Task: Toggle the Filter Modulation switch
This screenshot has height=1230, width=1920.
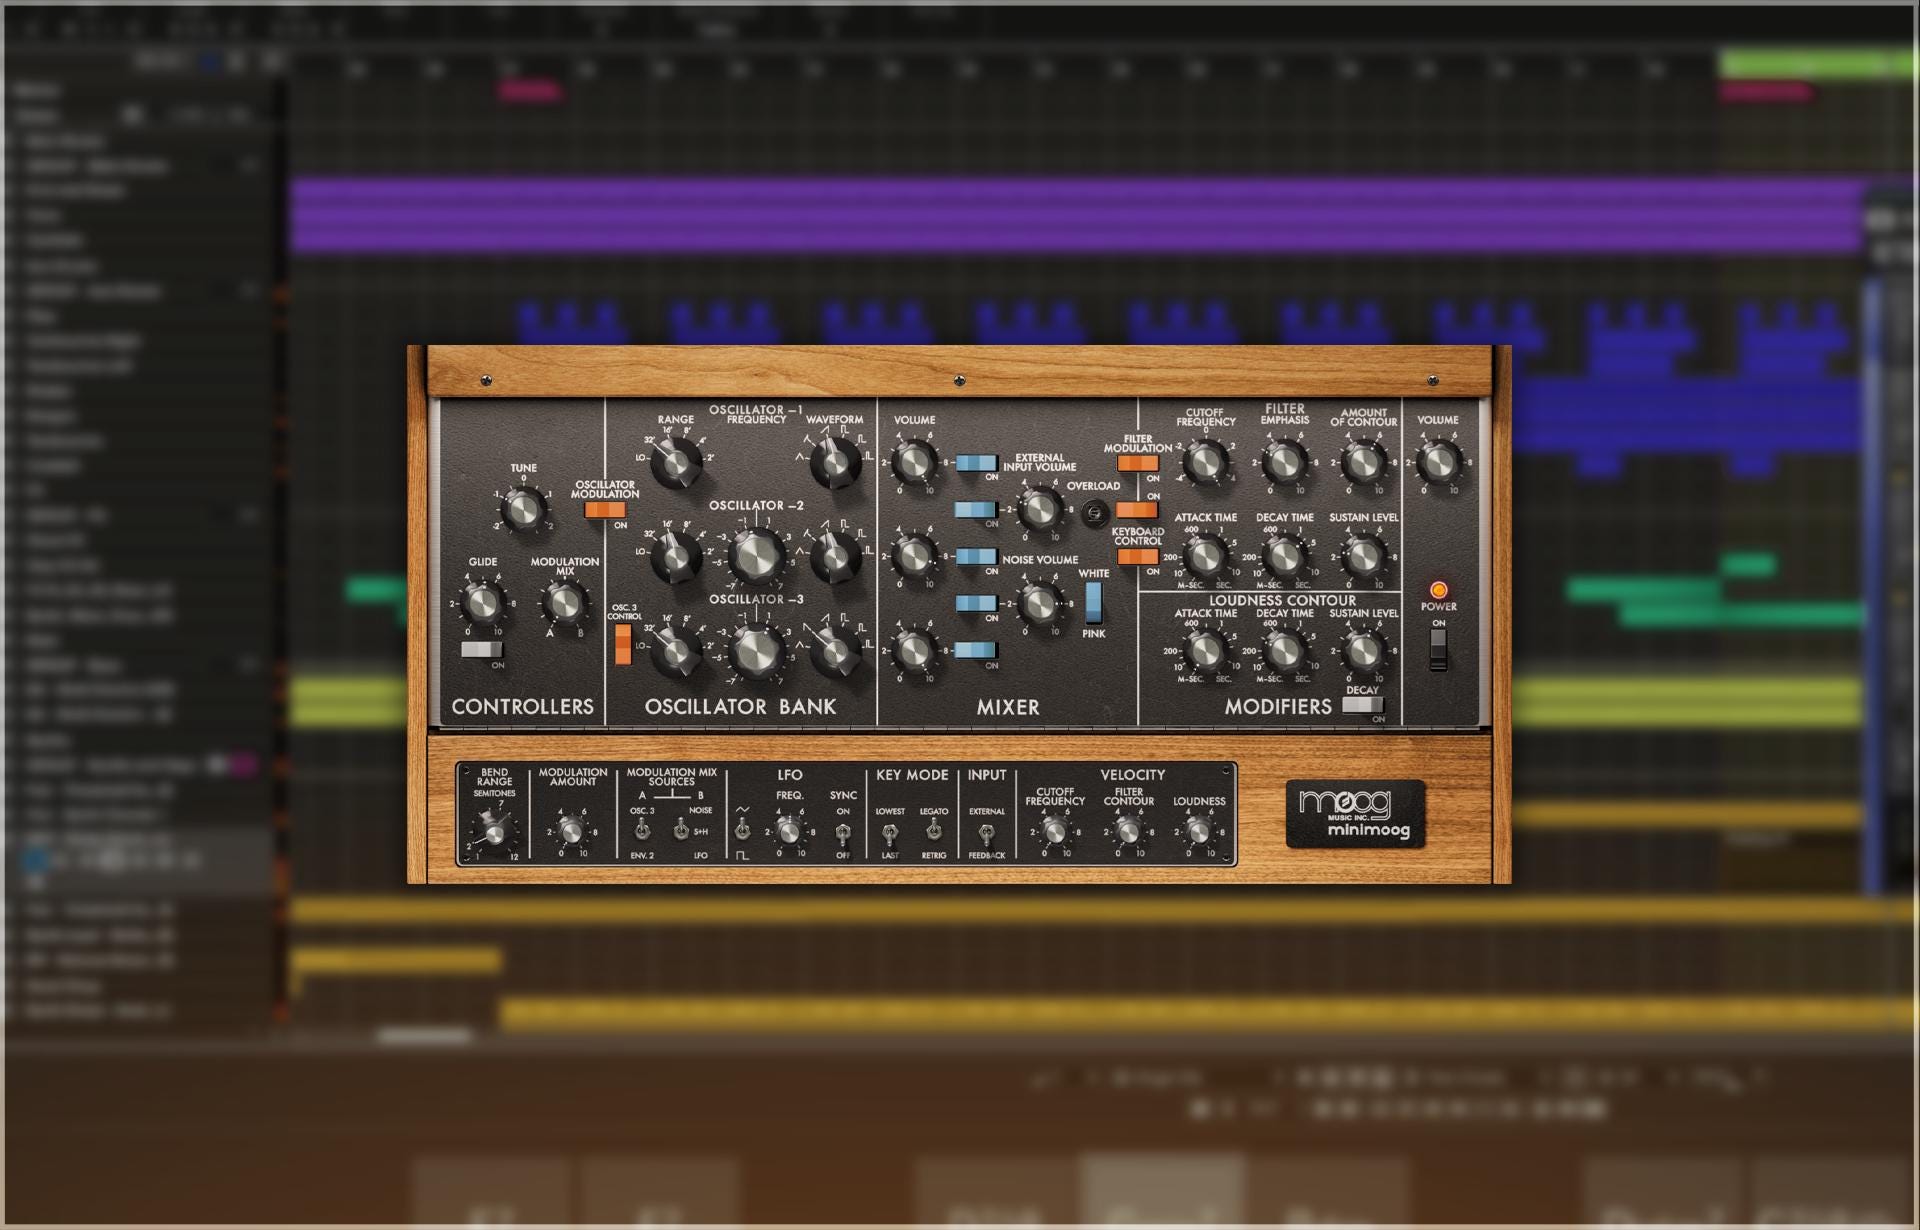Action: pyautogui.click(x=1138, y=463)
